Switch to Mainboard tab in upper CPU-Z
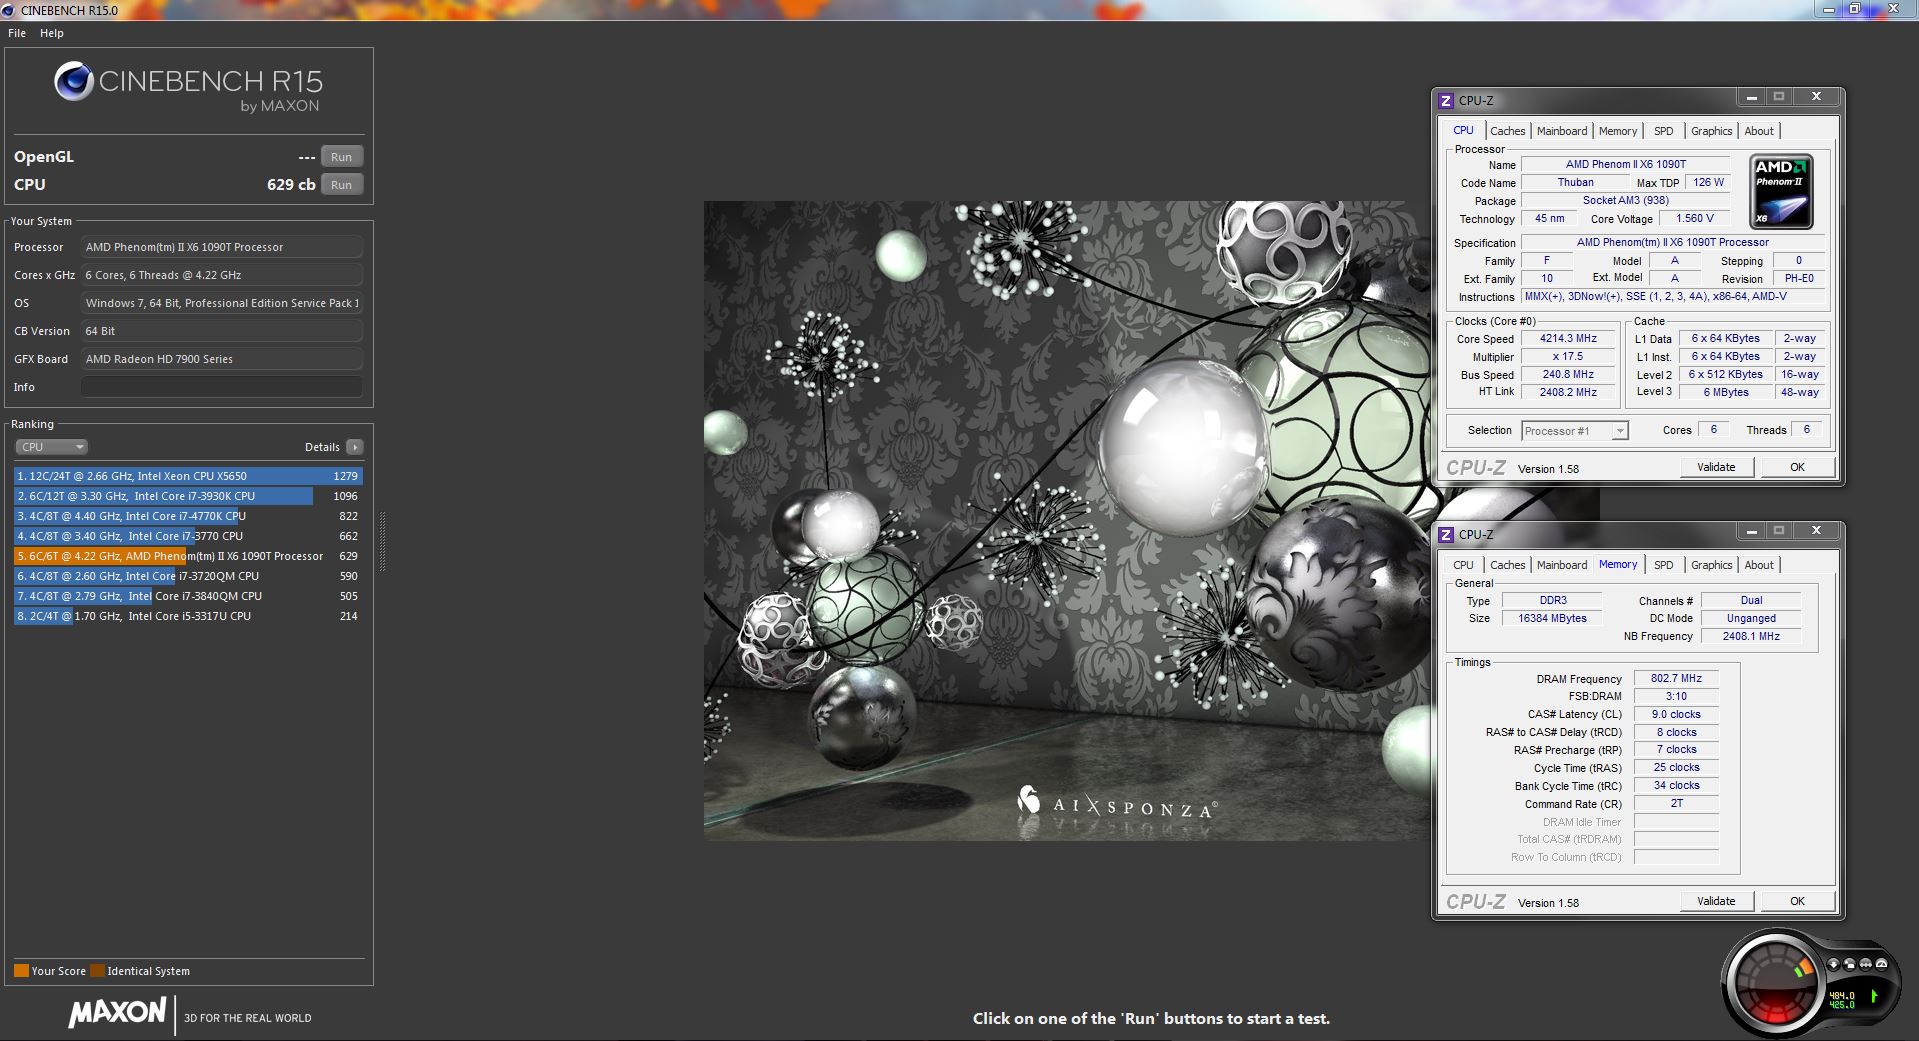 click(1561, 131)
